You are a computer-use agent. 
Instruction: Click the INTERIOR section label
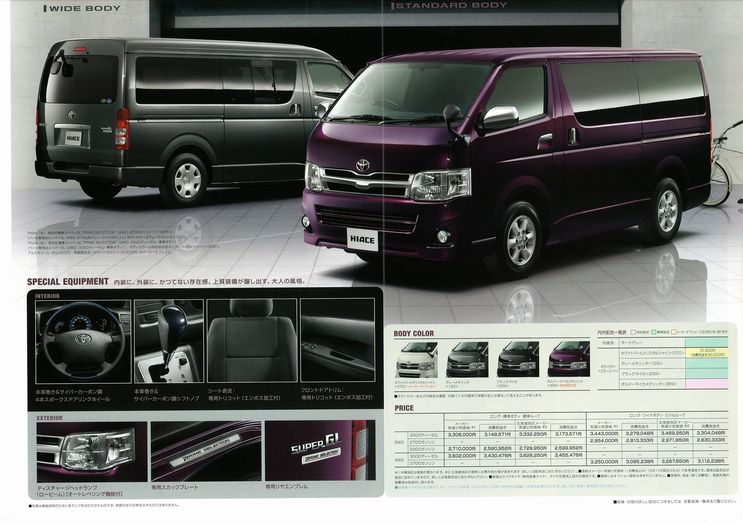[x=47, y=296]
